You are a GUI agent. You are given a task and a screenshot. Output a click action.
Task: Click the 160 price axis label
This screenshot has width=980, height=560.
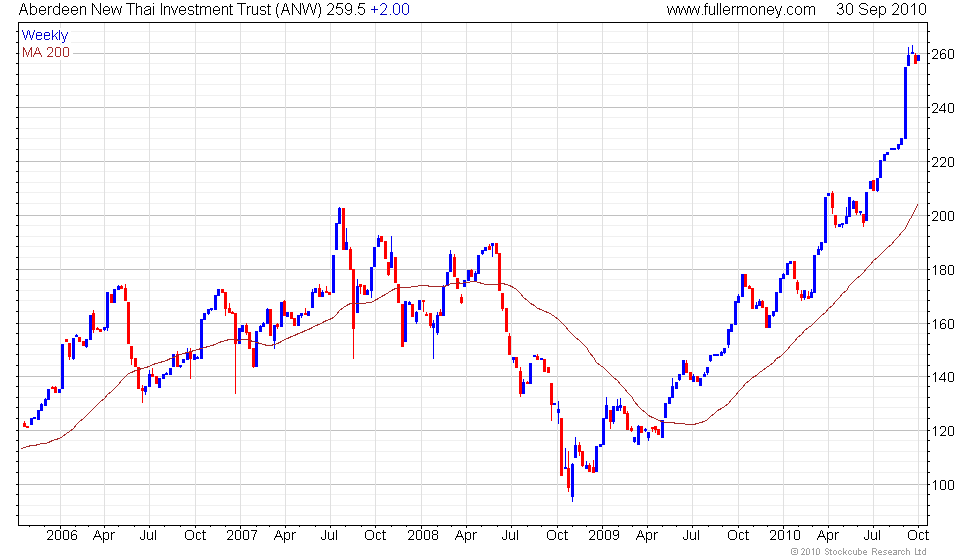click(943, 324)
